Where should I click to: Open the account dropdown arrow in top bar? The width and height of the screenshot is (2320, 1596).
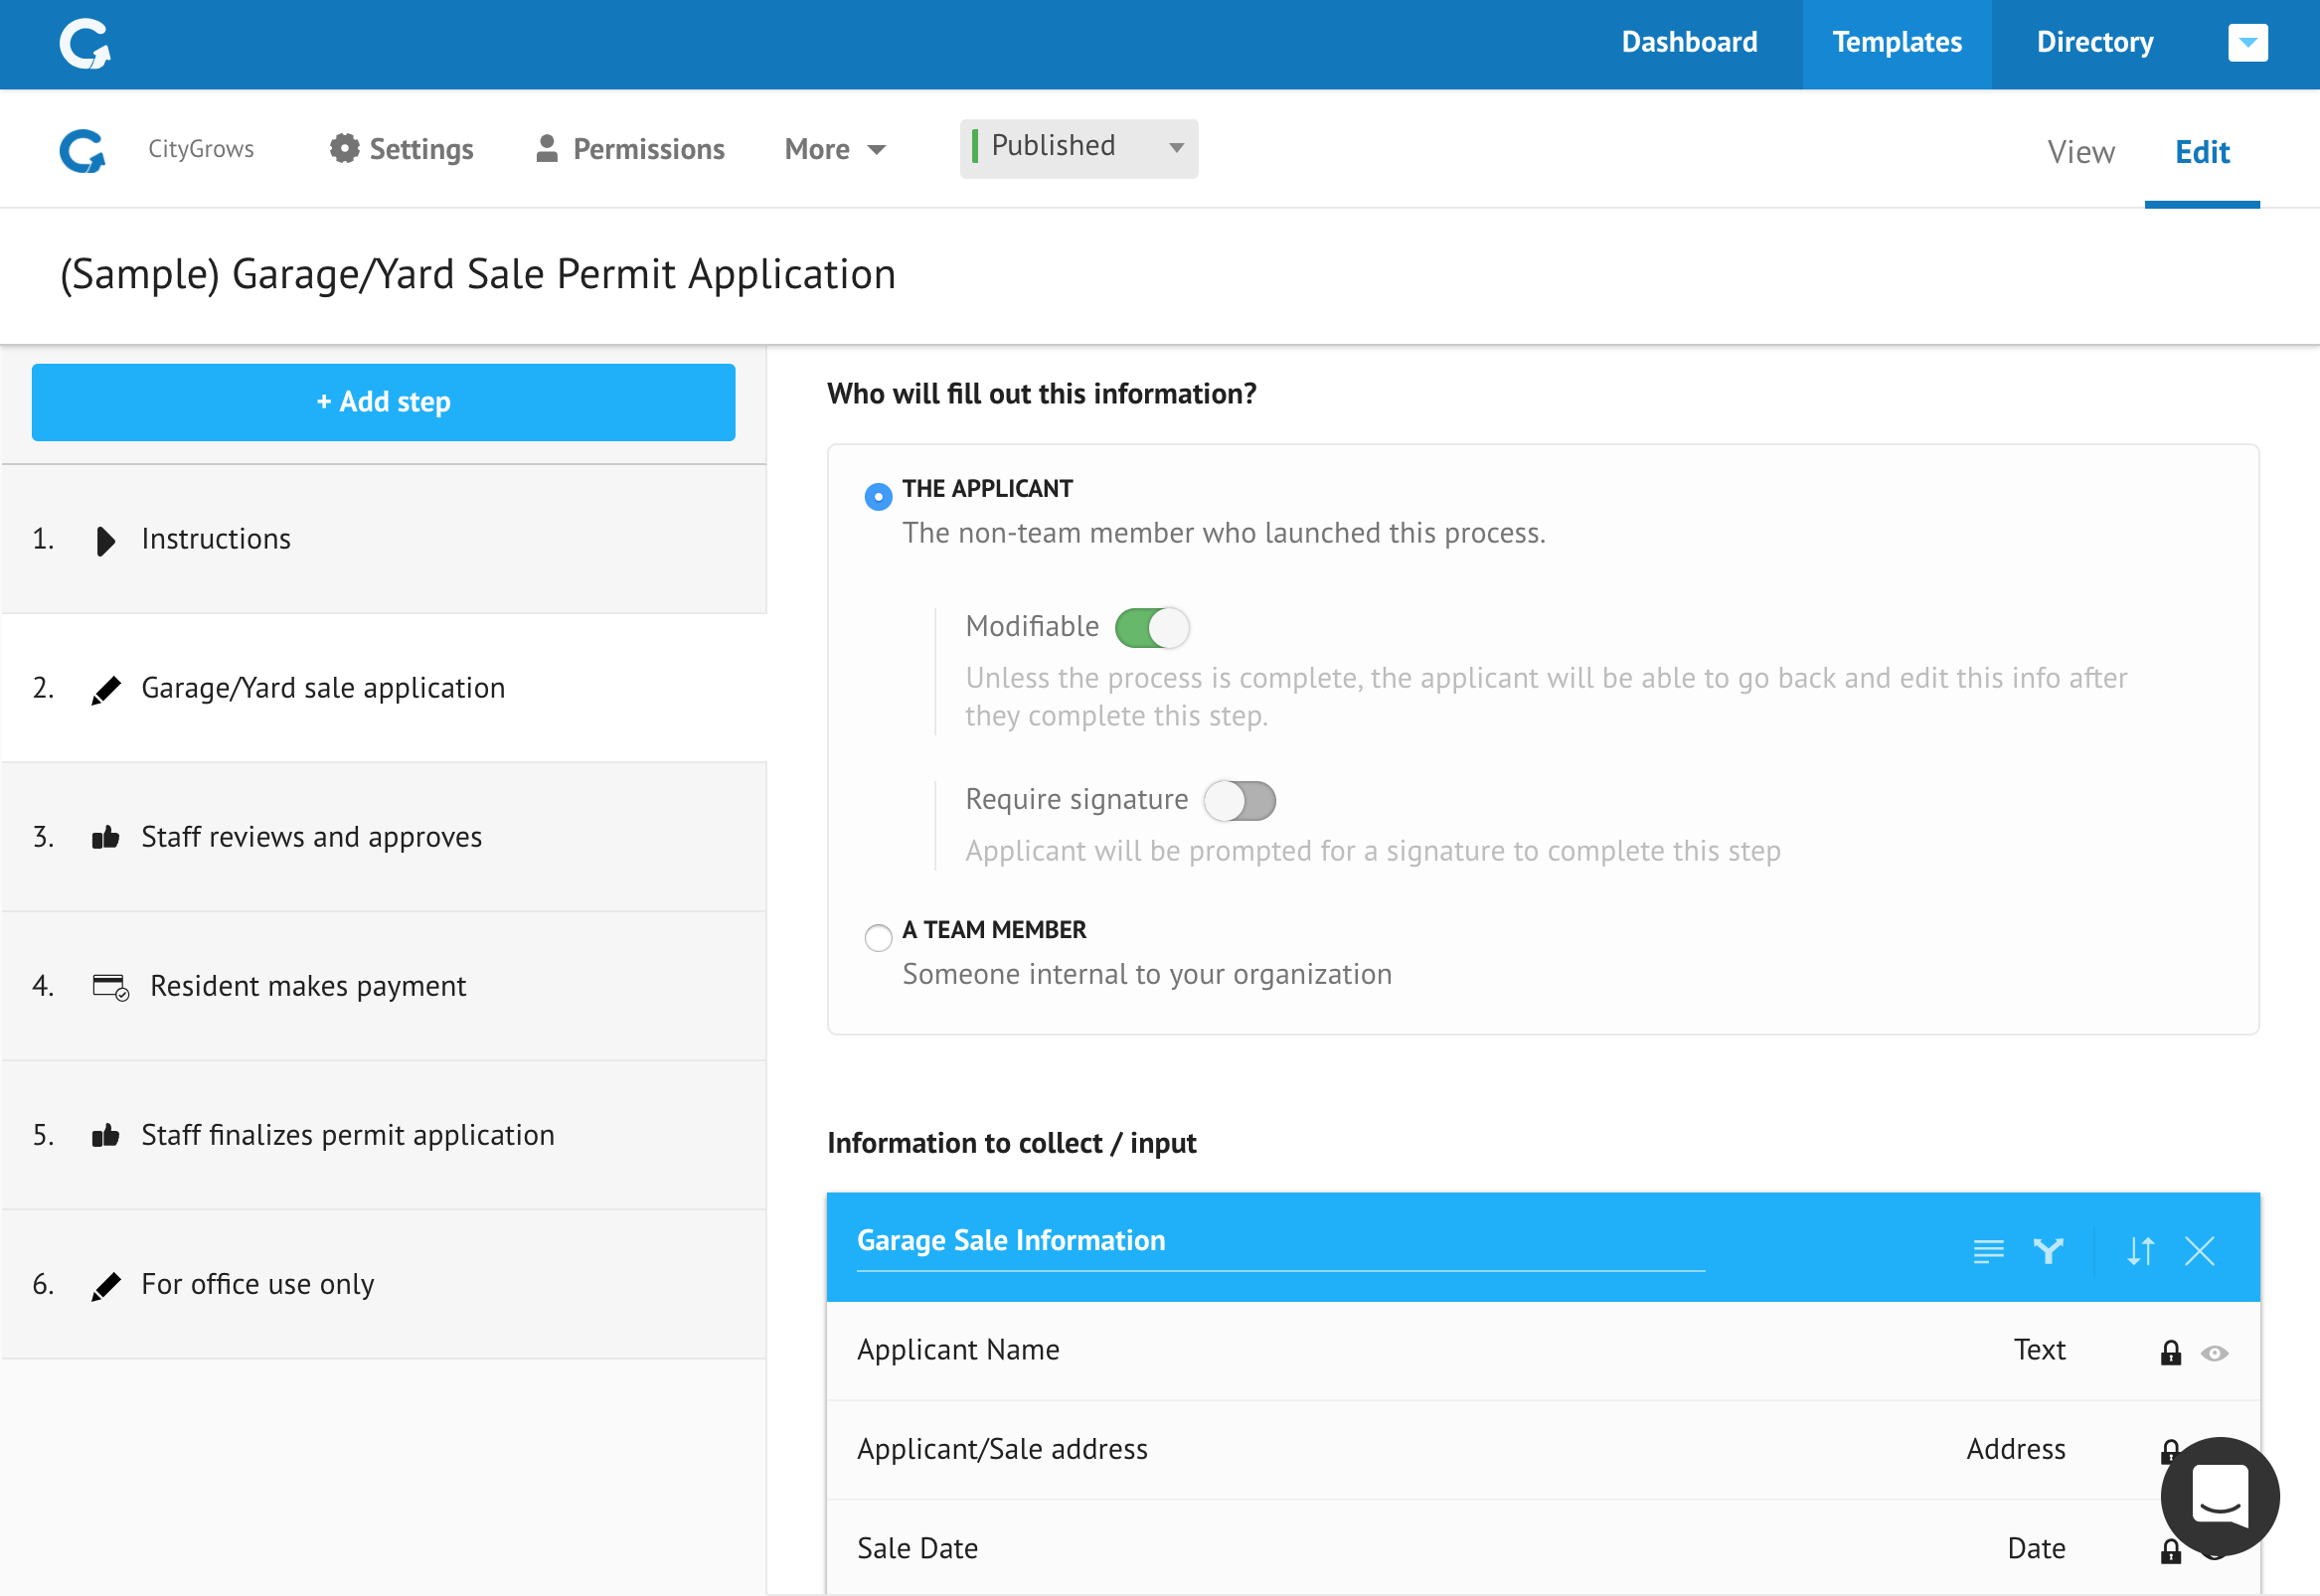2247,42
